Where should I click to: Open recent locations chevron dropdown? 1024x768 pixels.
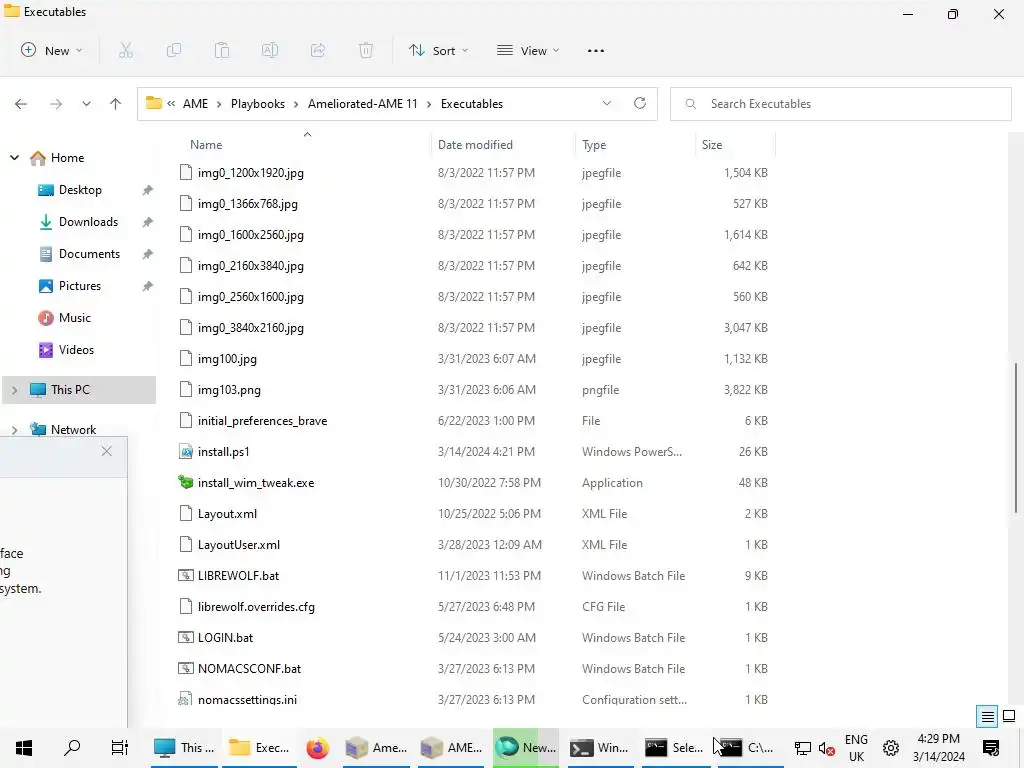(86, 104)
